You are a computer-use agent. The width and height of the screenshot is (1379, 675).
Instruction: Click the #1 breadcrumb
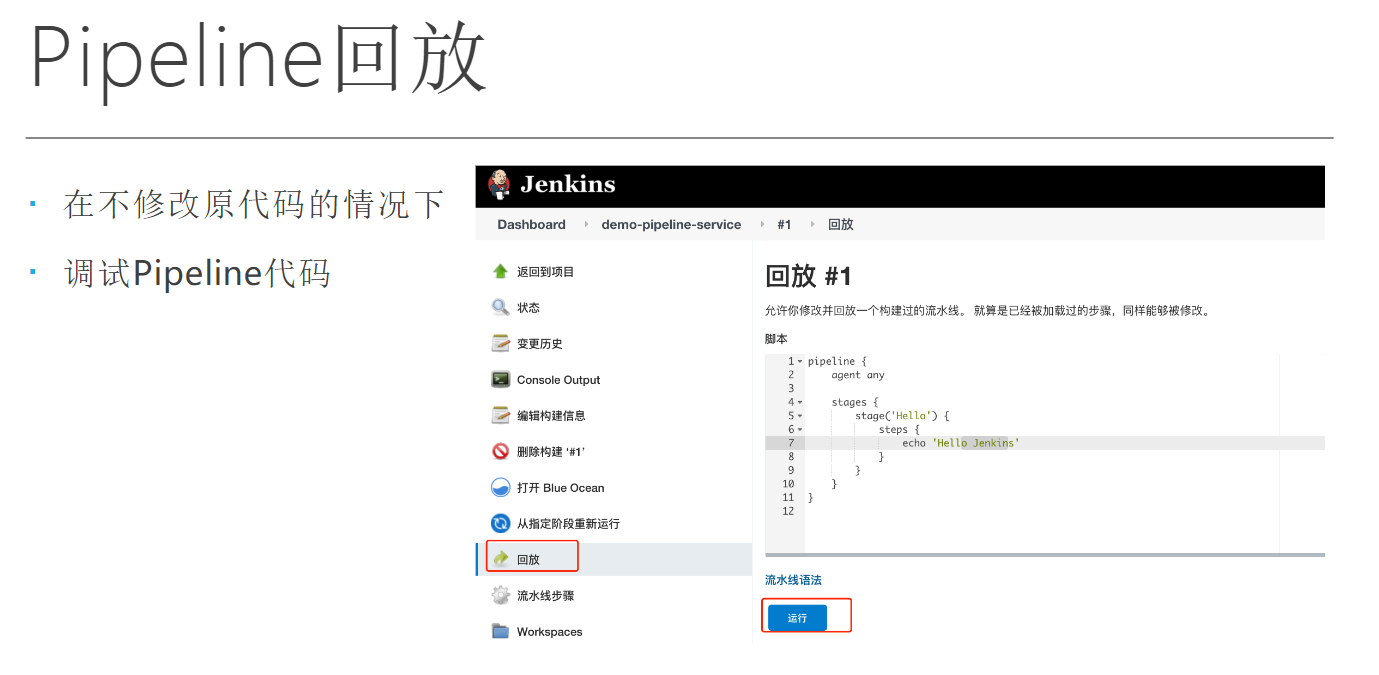(x=784, y=224)
